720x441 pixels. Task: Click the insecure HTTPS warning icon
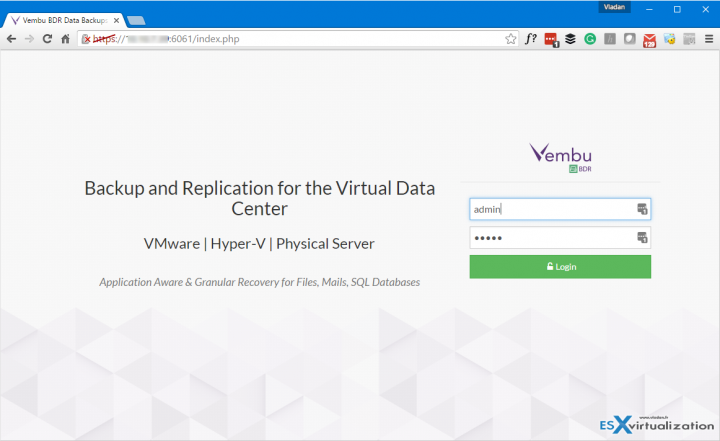tap(86, 39)
